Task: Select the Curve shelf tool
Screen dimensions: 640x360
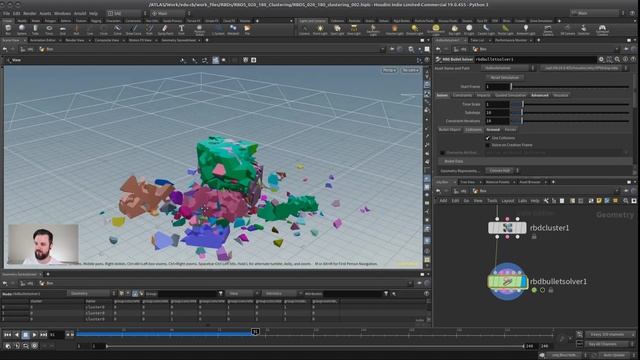Action: click(x=117, y=29)
